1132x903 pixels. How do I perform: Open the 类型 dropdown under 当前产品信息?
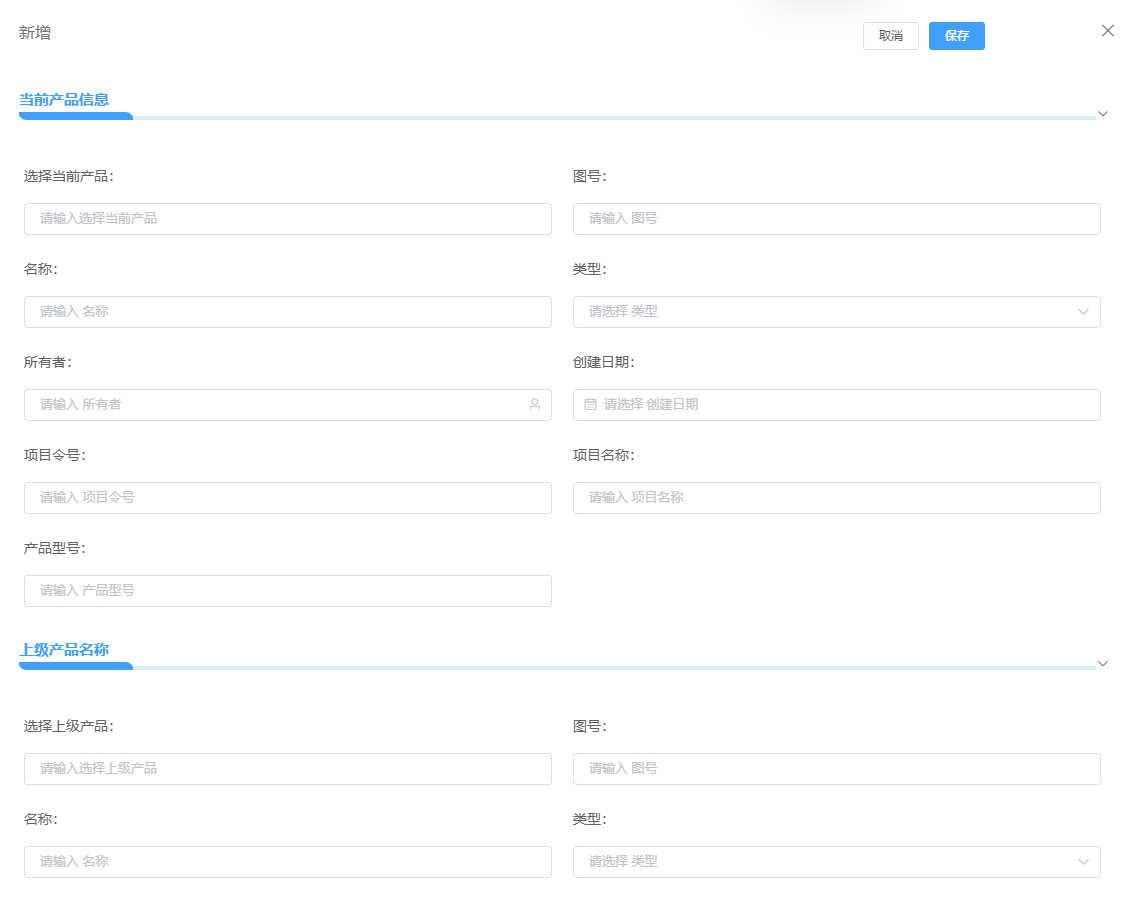[836, 312]
